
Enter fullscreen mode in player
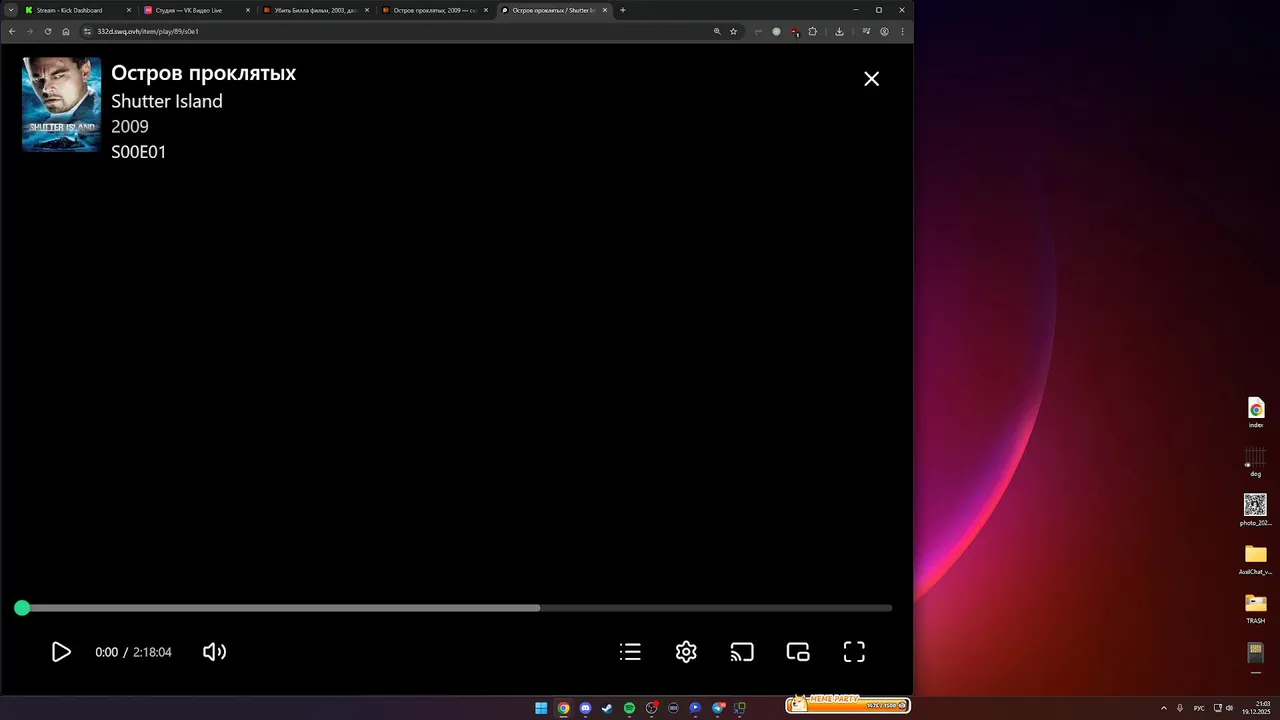click(854, 652)
